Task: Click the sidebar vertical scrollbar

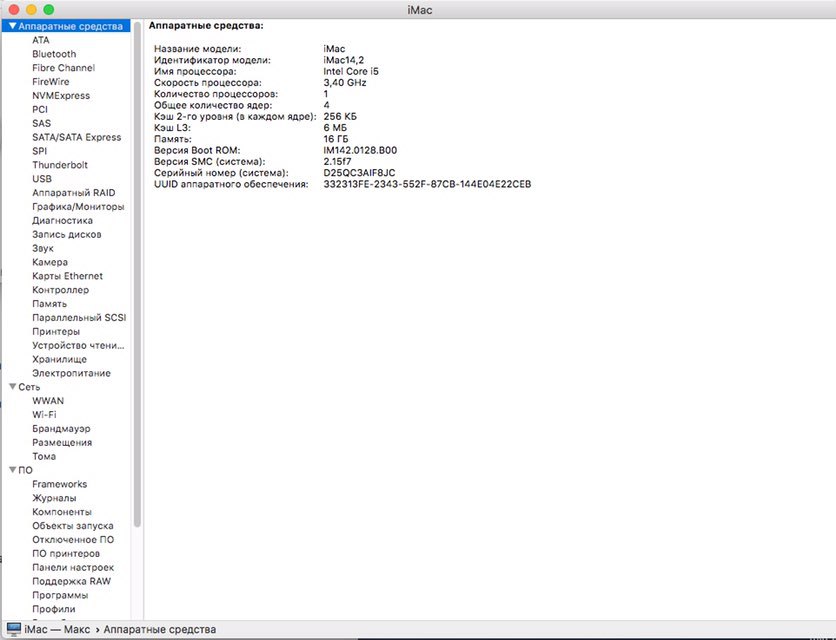Action: click(137, 275)
